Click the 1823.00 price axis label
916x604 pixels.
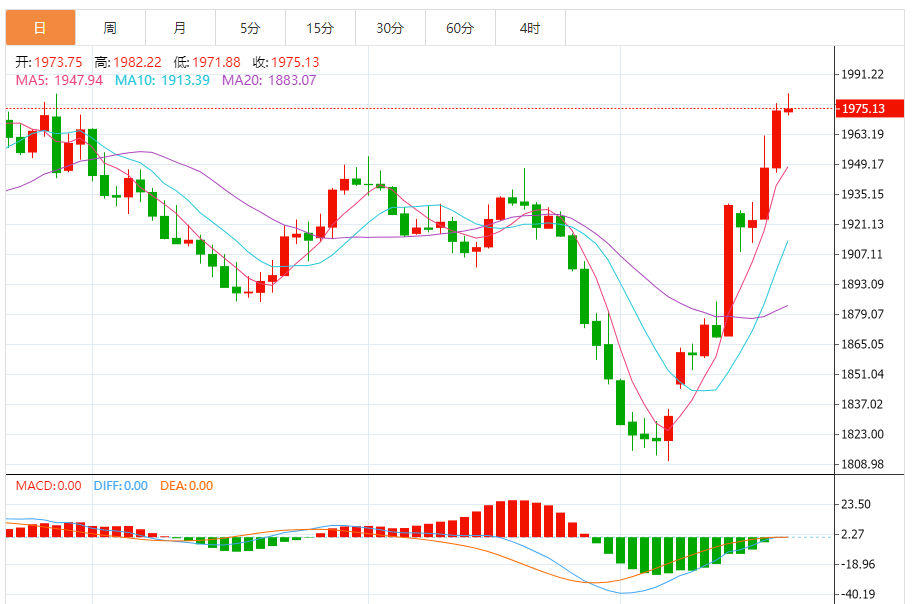862,434
